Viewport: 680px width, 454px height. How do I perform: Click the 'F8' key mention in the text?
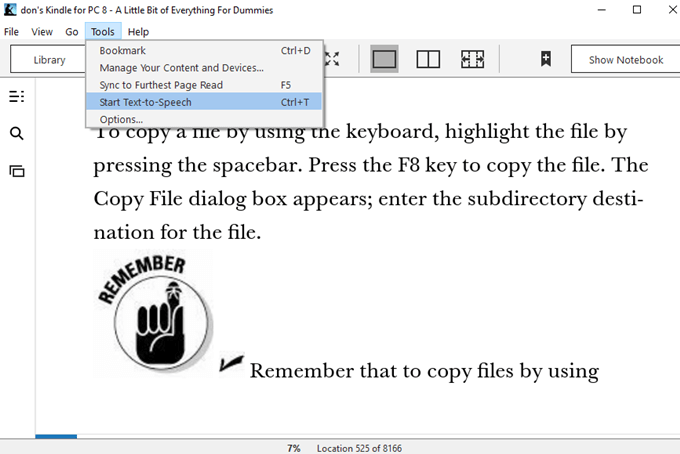click(409, 165)
